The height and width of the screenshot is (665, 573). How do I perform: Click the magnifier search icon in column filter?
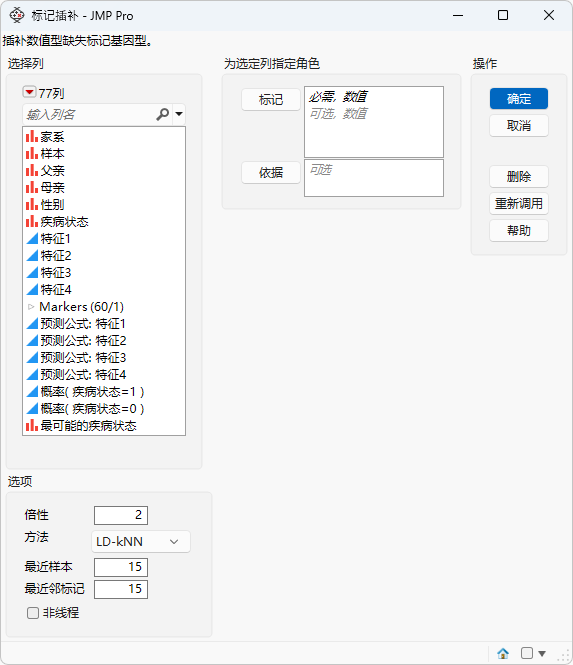(162, 114)
